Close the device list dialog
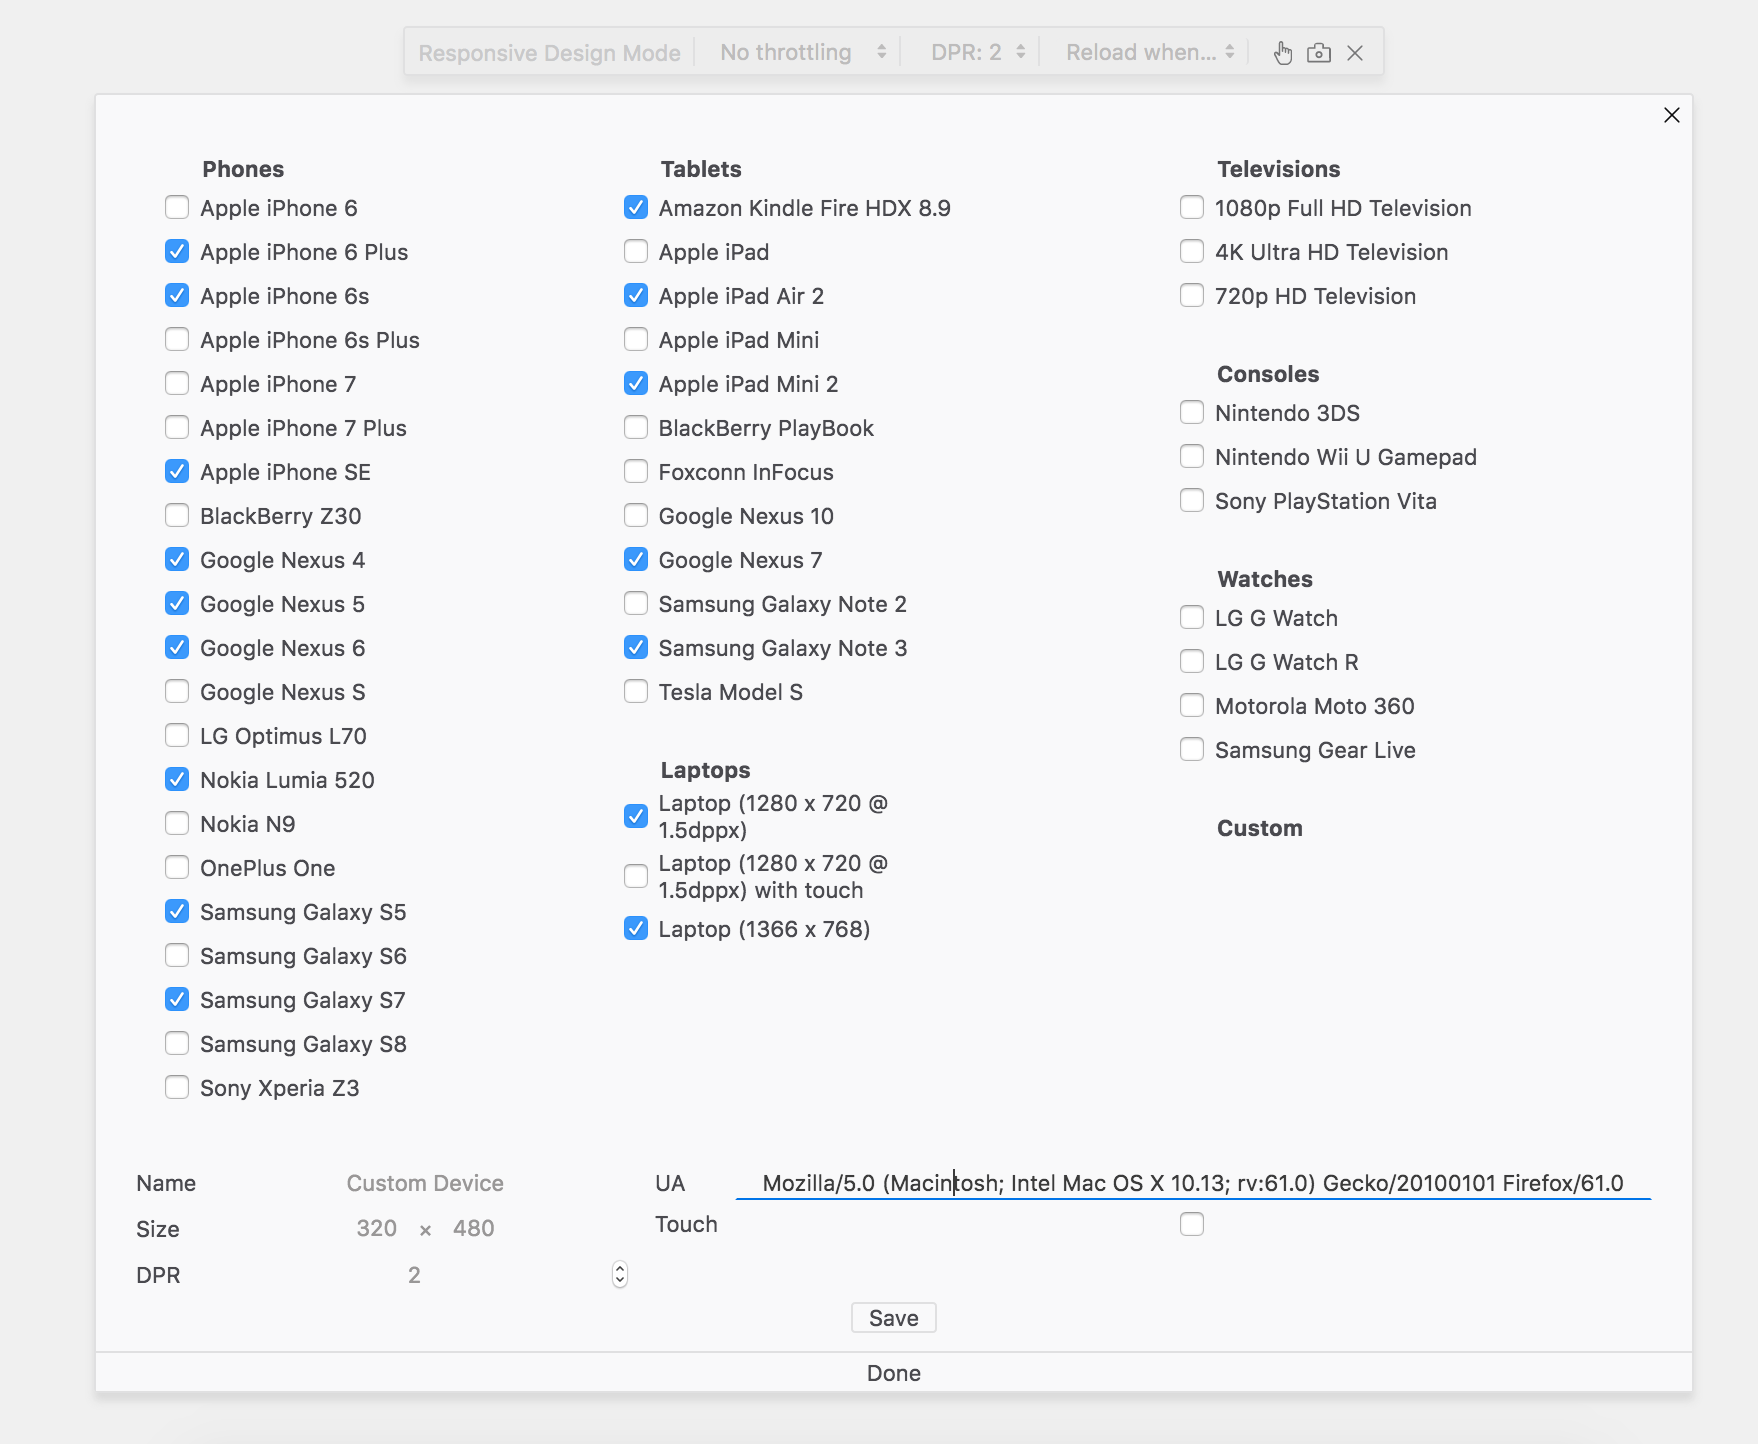This screenshot has height=1444, width=1758. point(1671,115)
